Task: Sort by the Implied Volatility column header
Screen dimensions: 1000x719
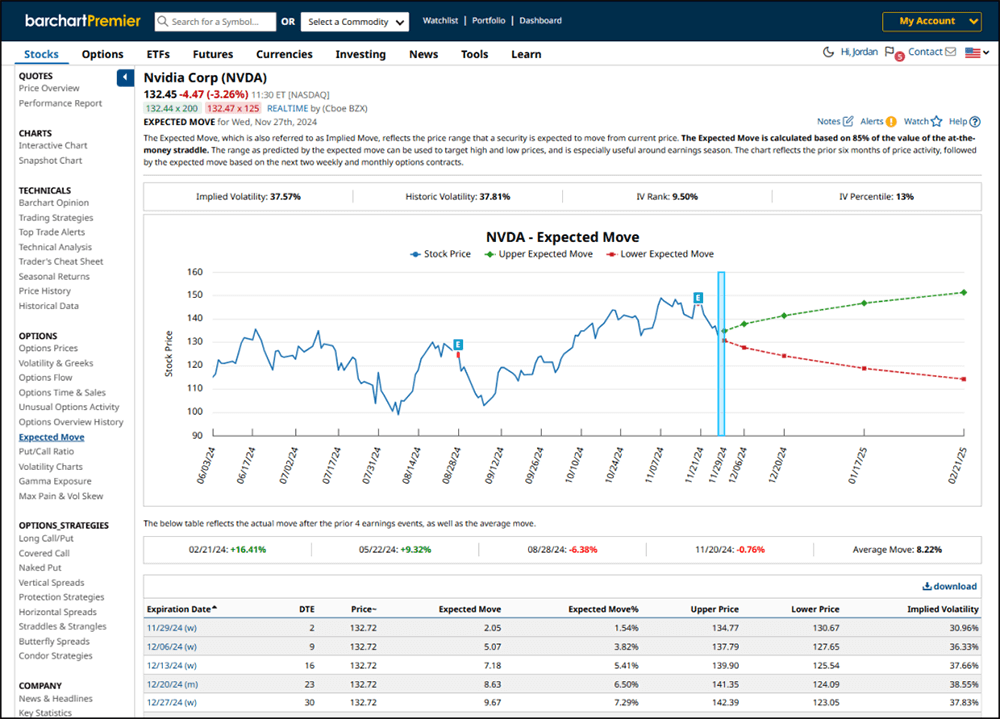Action: tap(943, 609)
